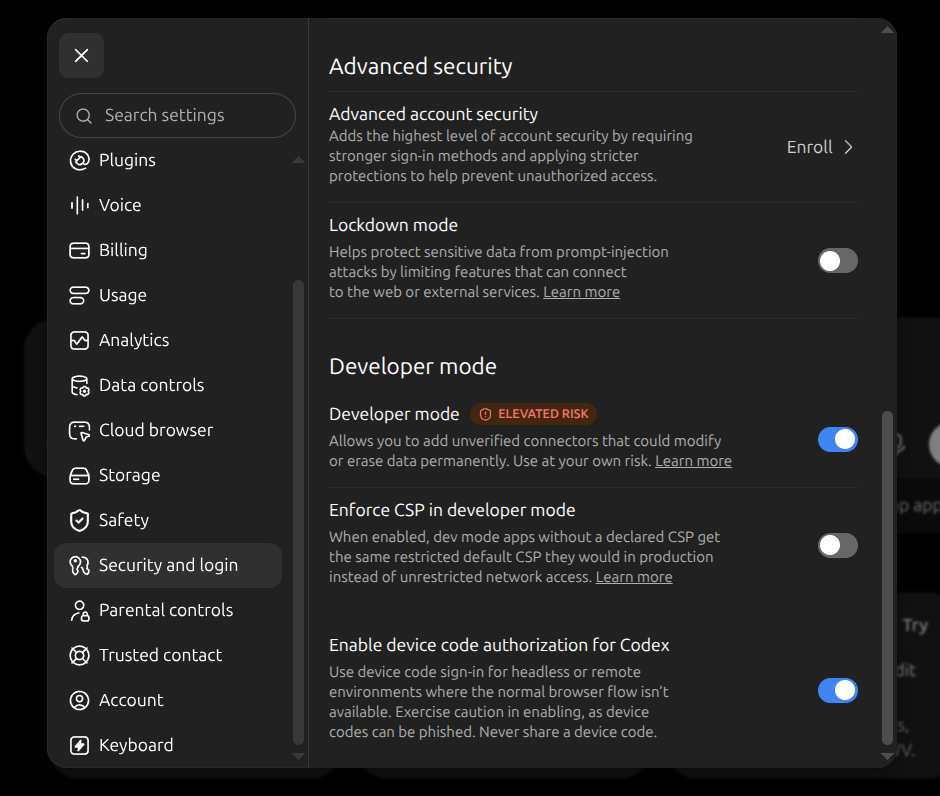940x796 pixels.
Task: Click the Cloud browser icon
Action: pyautogui.click(x=80, y=430)
